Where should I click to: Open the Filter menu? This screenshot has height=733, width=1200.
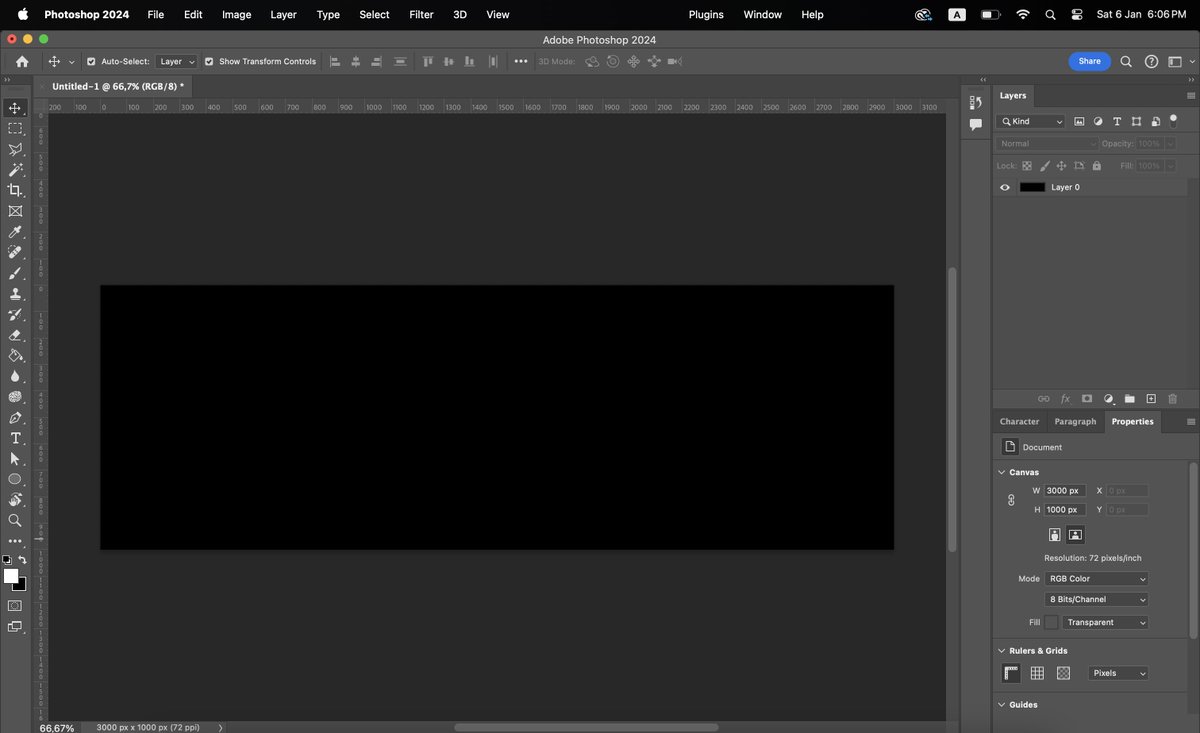(421, 14)
